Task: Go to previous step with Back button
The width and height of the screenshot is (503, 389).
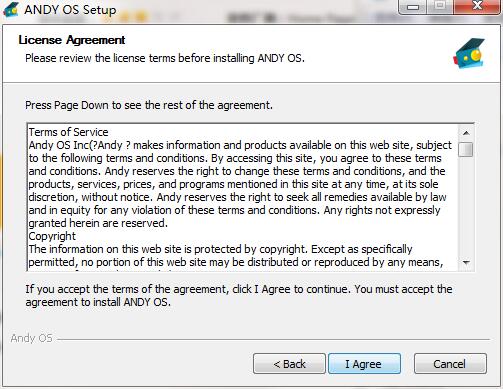Action: [x=289, y=364]
